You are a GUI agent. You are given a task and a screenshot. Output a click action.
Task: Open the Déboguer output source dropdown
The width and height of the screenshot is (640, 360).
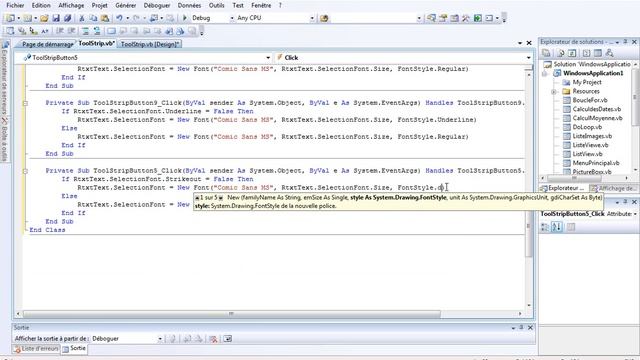[160, 339]
